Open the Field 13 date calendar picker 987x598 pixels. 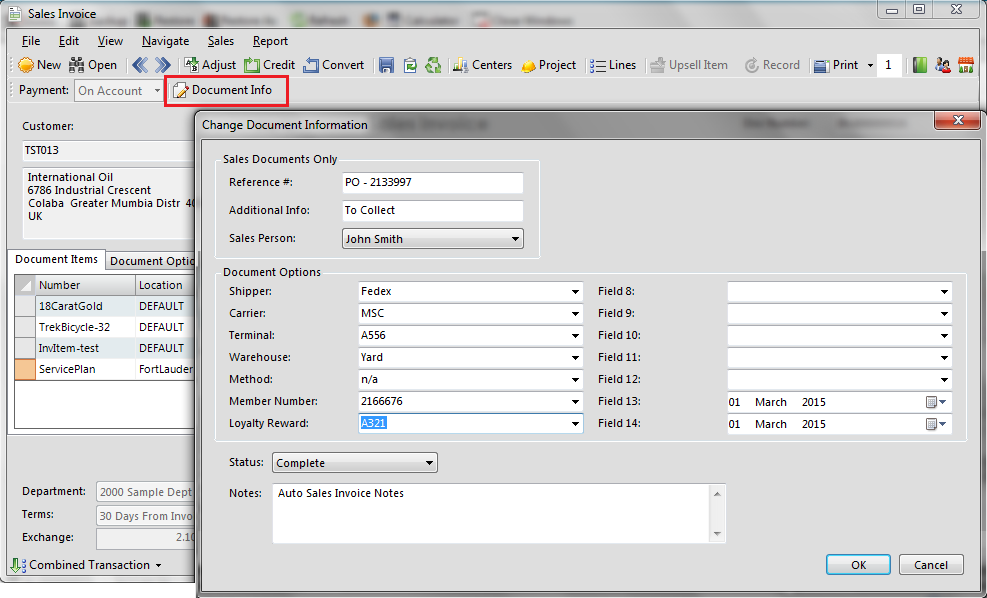936,402
